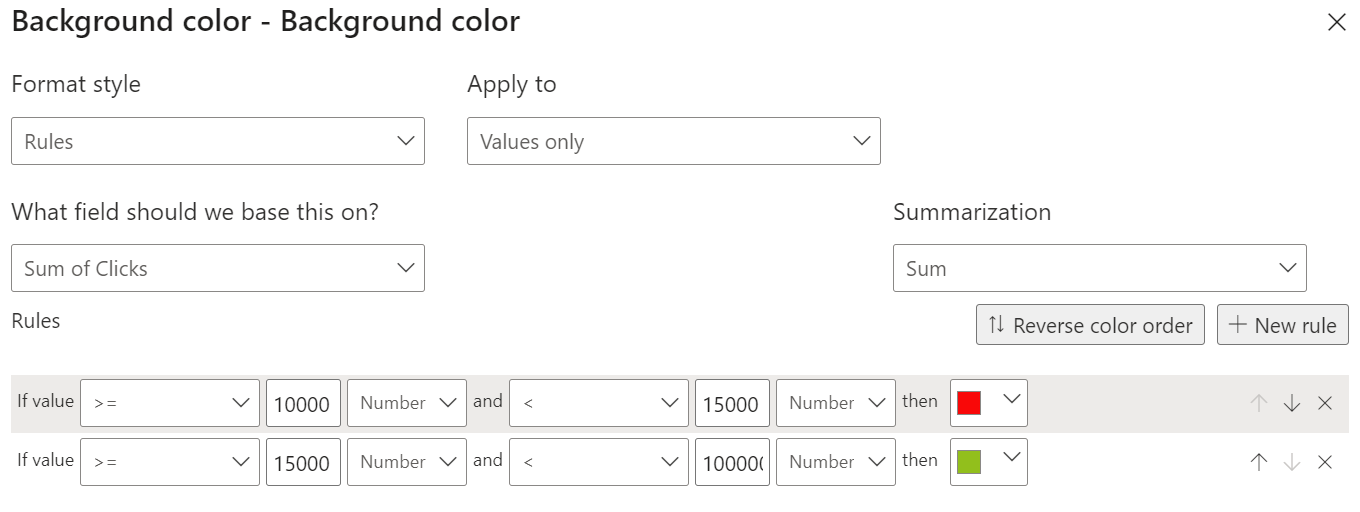This screenshot has height=512, width=1360.
Task: Open first rule's >= operator dropdown
Action: (170, 403)
